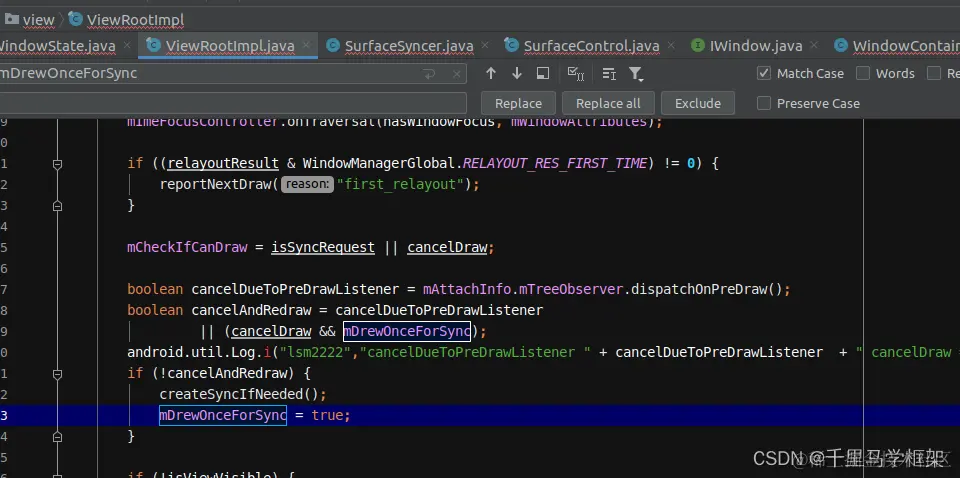Viewport: 960px width, 478px height.
Task: Click RELAYOUT_RES_FIRST_TIME constant
Action: pos(555,163)
